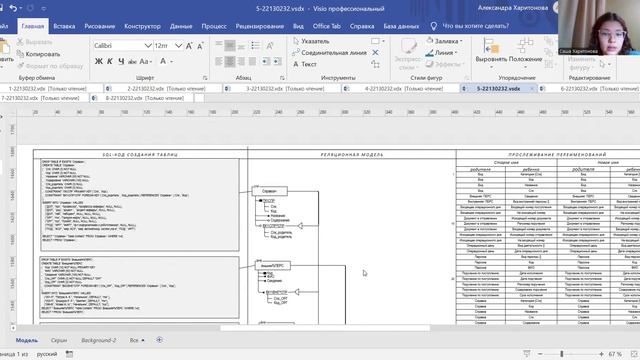Image resolution: width=640 pixels, height=360 pixels.
Task: Click the decrease indent icon
Action: [x=266, y=61]
